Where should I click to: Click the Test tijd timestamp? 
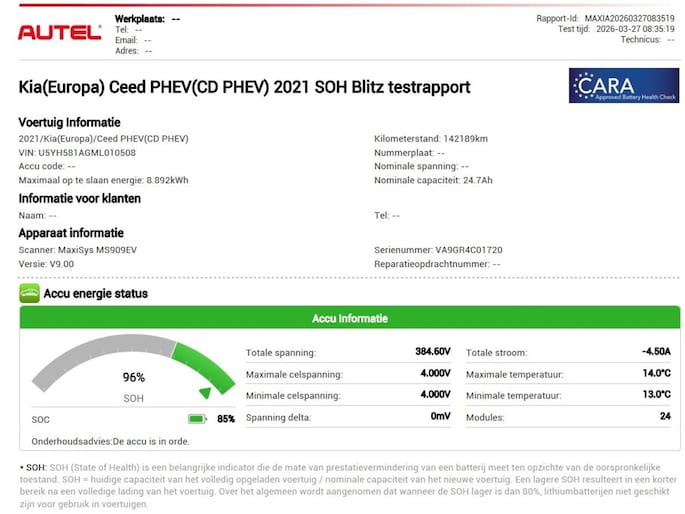point(635,30)
